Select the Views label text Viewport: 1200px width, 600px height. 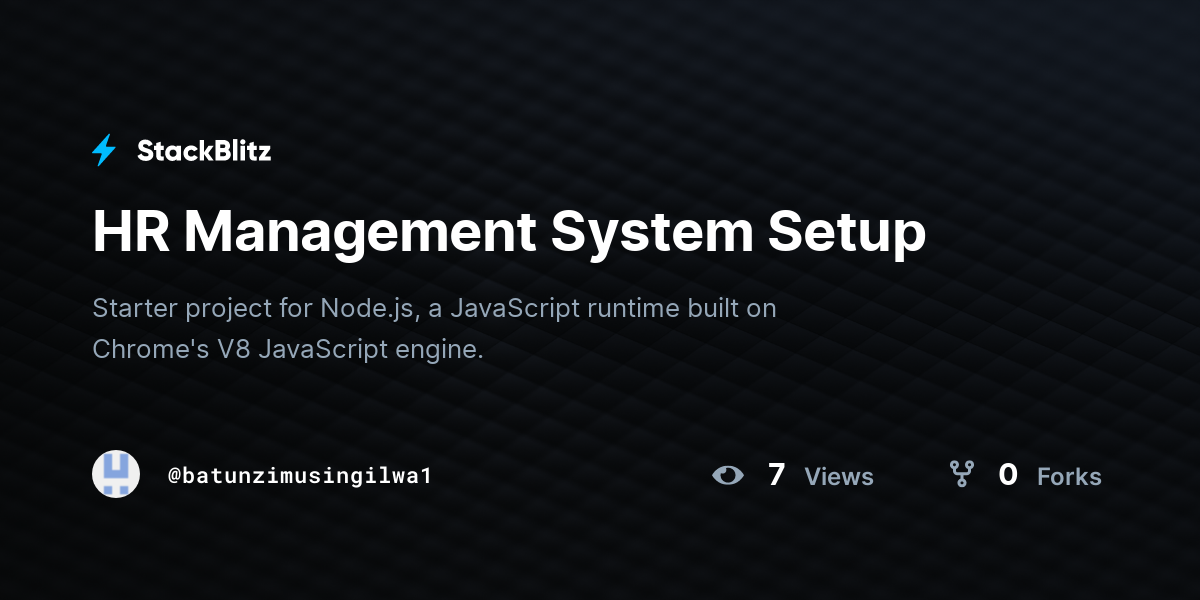(x=838, y=477)
